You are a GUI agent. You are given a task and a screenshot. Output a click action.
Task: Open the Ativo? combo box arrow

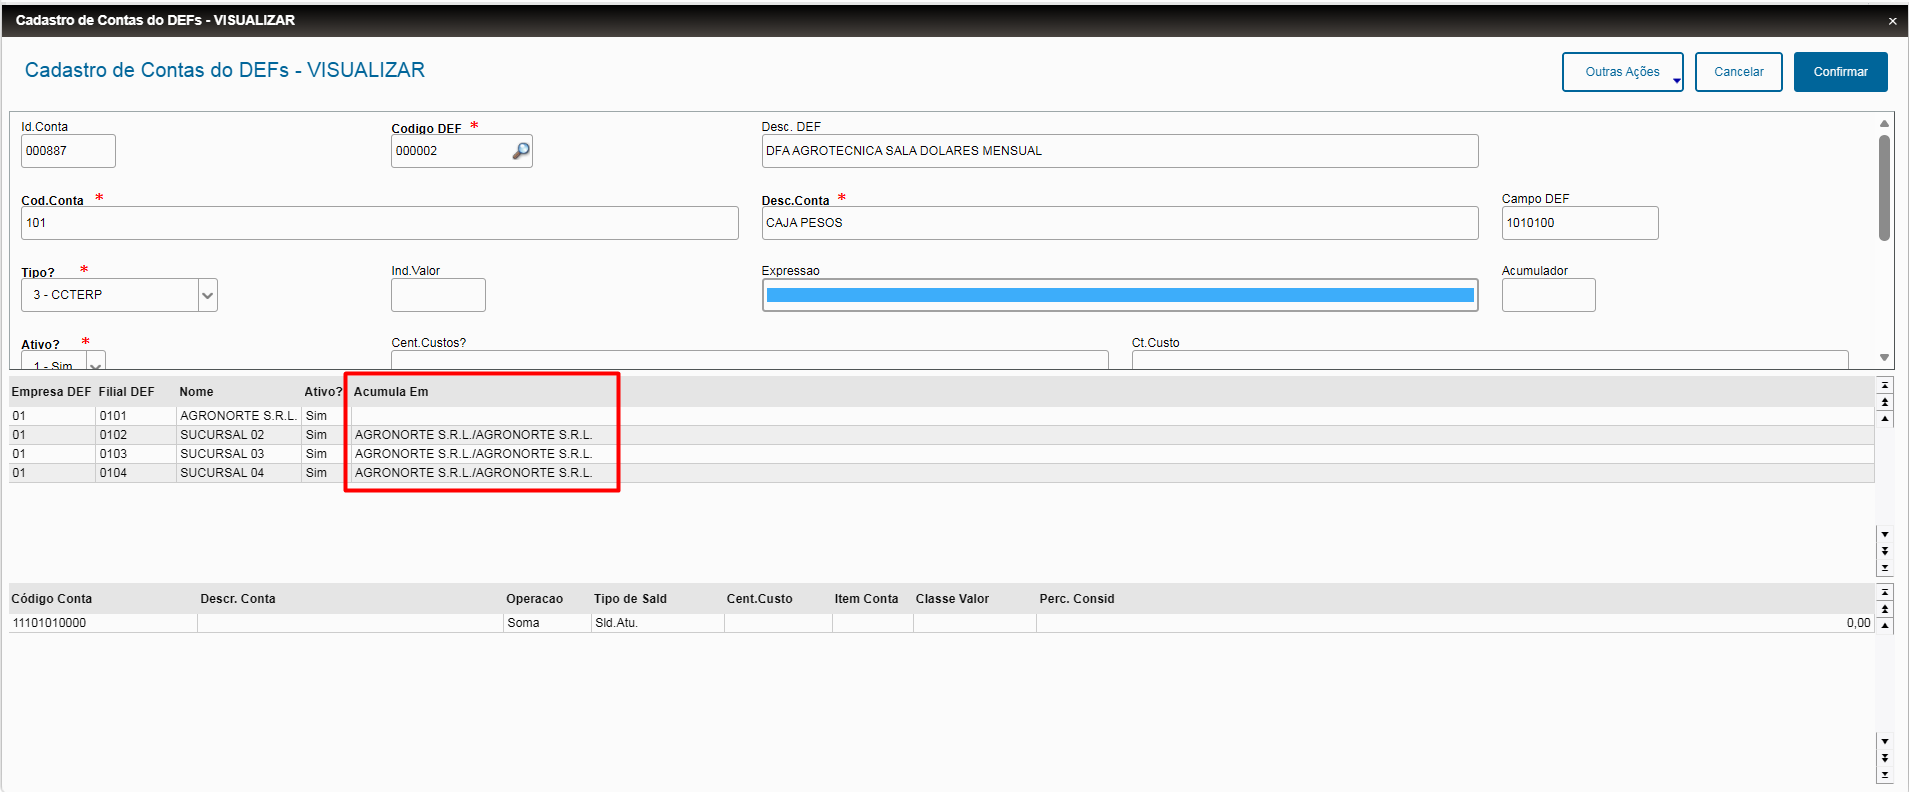pyautogui.click(x=95, y=361)
